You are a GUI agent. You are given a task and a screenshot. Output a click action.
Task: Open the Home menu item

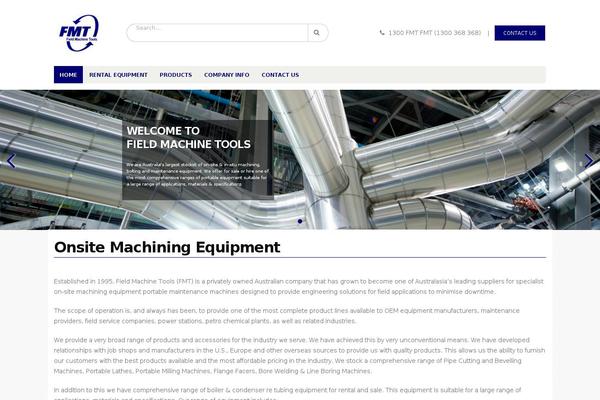pyautogui.click(x=68, y=75)
